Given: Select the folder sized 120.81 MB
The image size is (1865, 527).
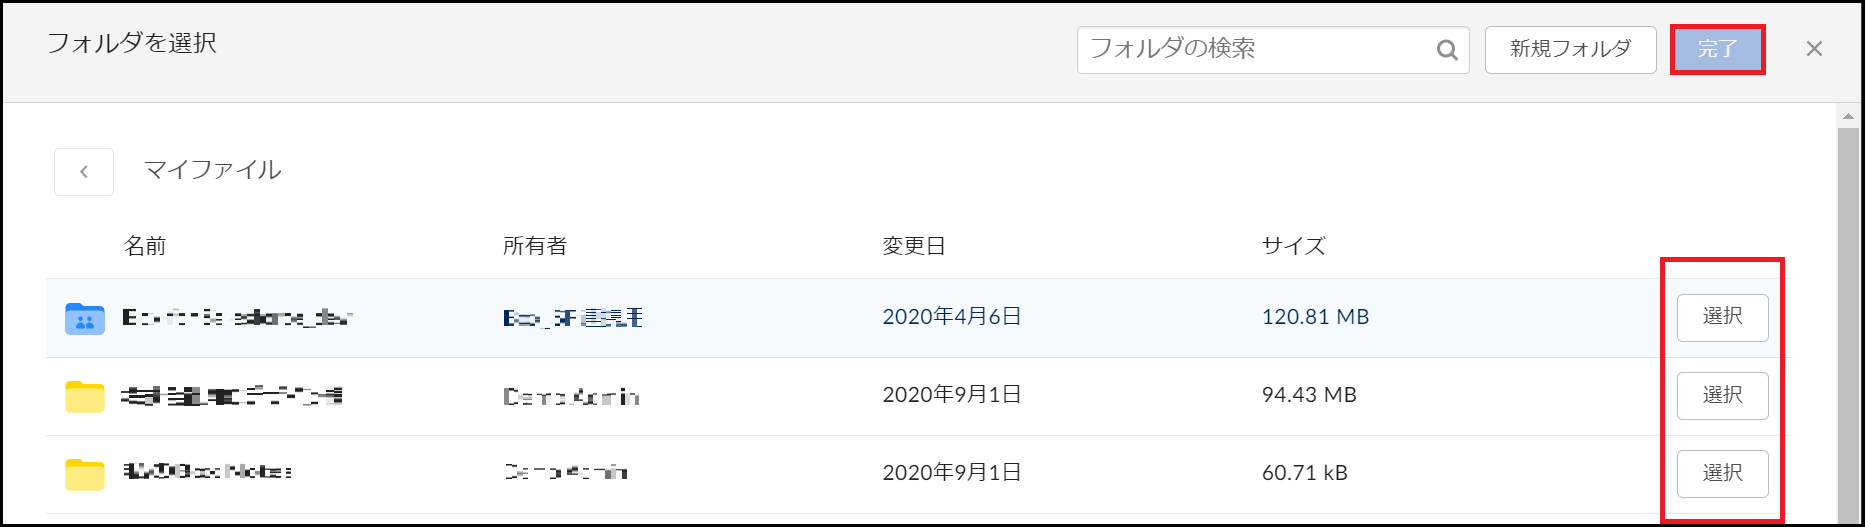Looking at the screenshot, I should pos(1722,317).
